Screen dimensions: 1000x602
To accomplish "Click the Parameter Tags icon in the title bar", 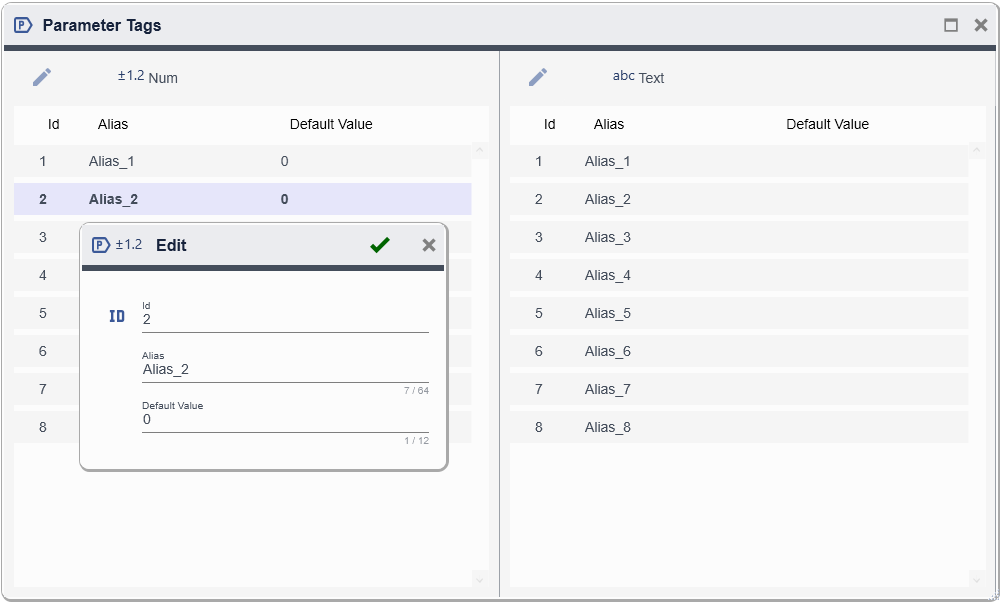I will click(x=23, y=25).
